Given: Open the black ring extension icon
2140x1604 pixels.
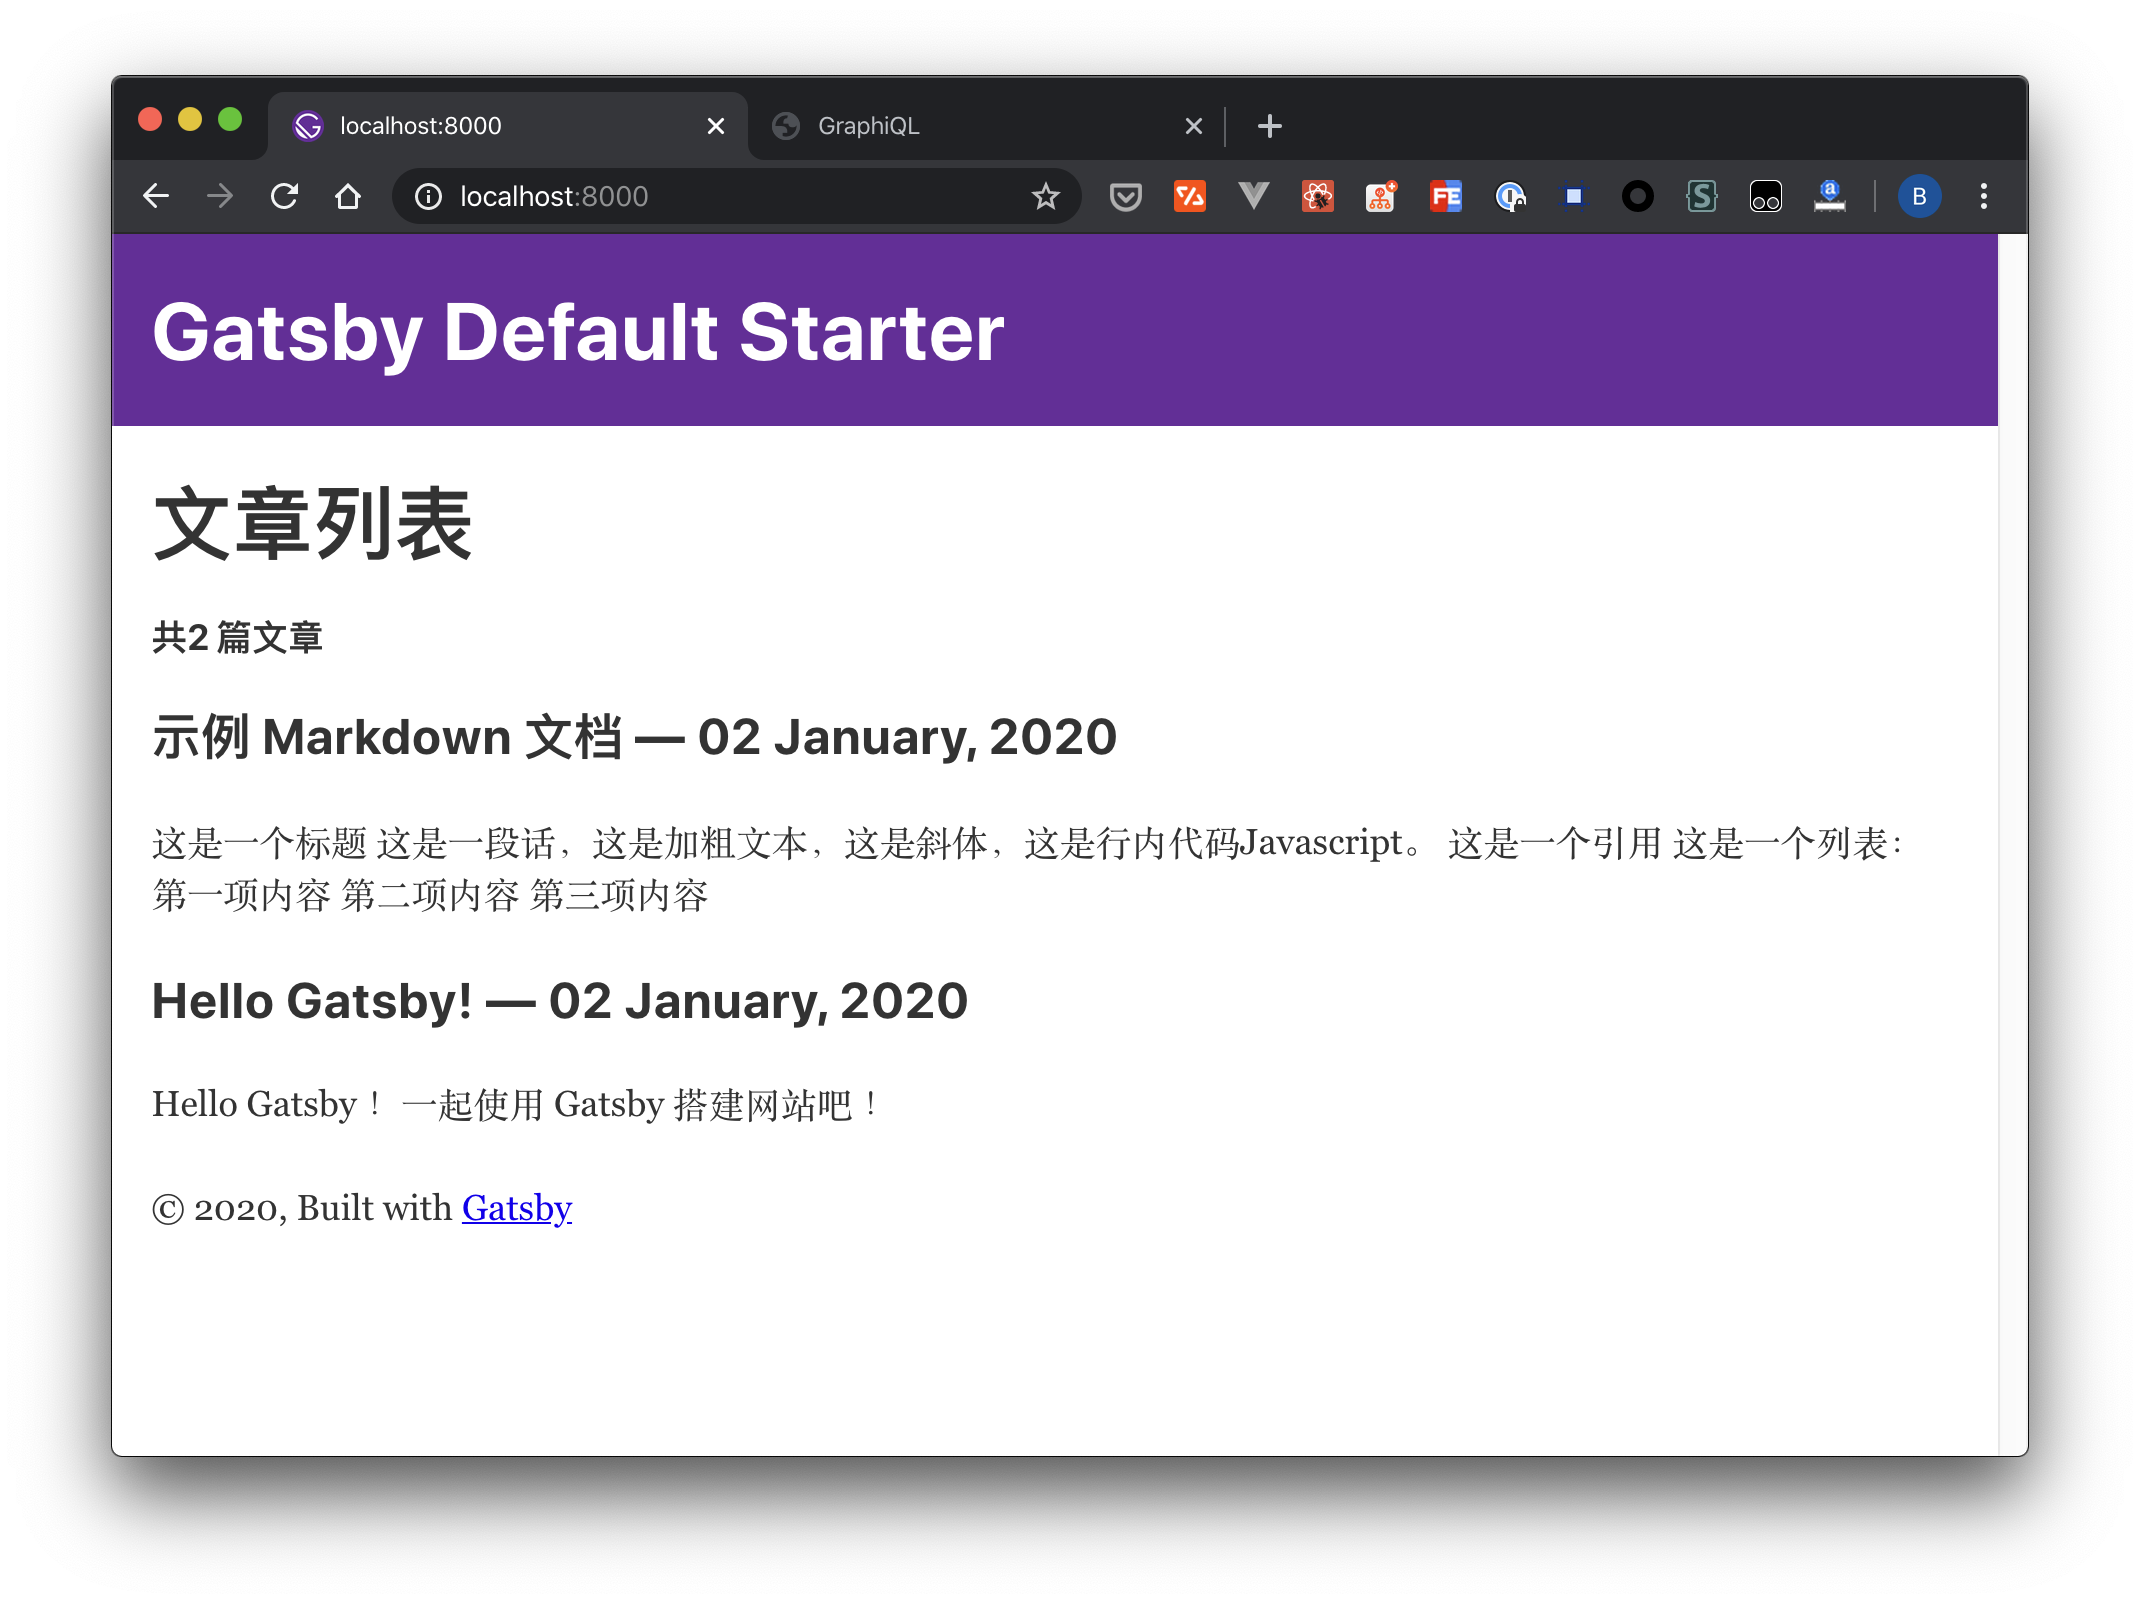Looking at the screenshot, I should click(x=1638, y=196).
